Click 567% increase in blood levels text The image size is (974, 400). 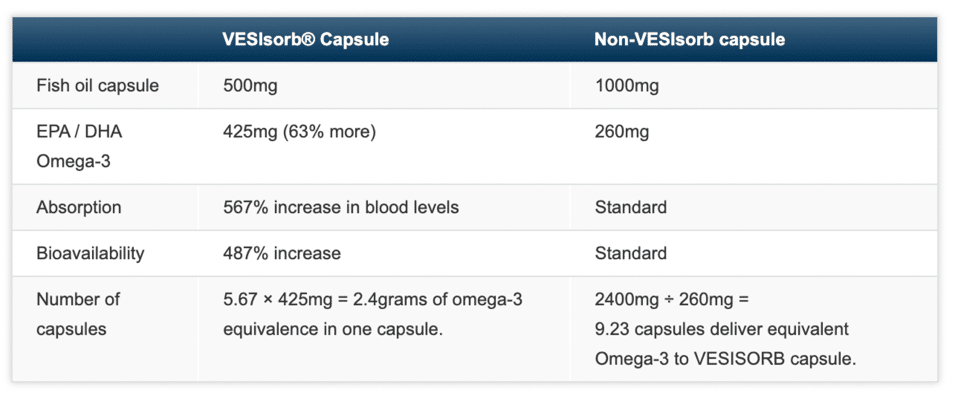(x=340, y=208)
